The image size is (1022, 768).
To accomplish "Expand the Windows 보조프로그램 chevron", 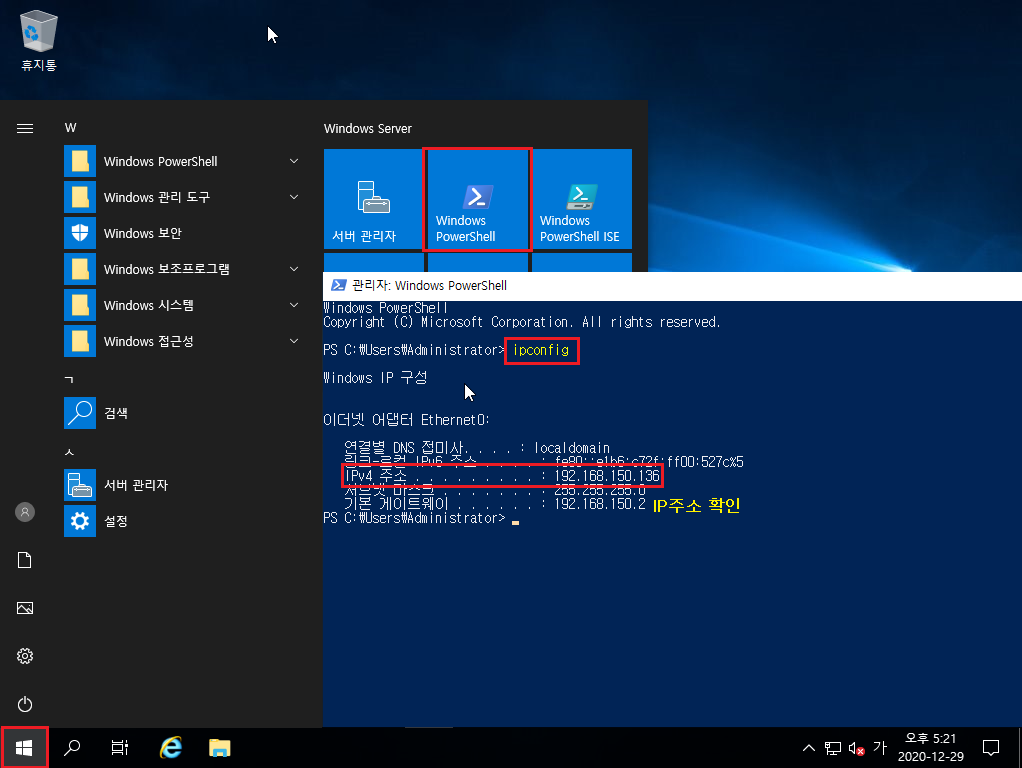I will coord(294,269).
